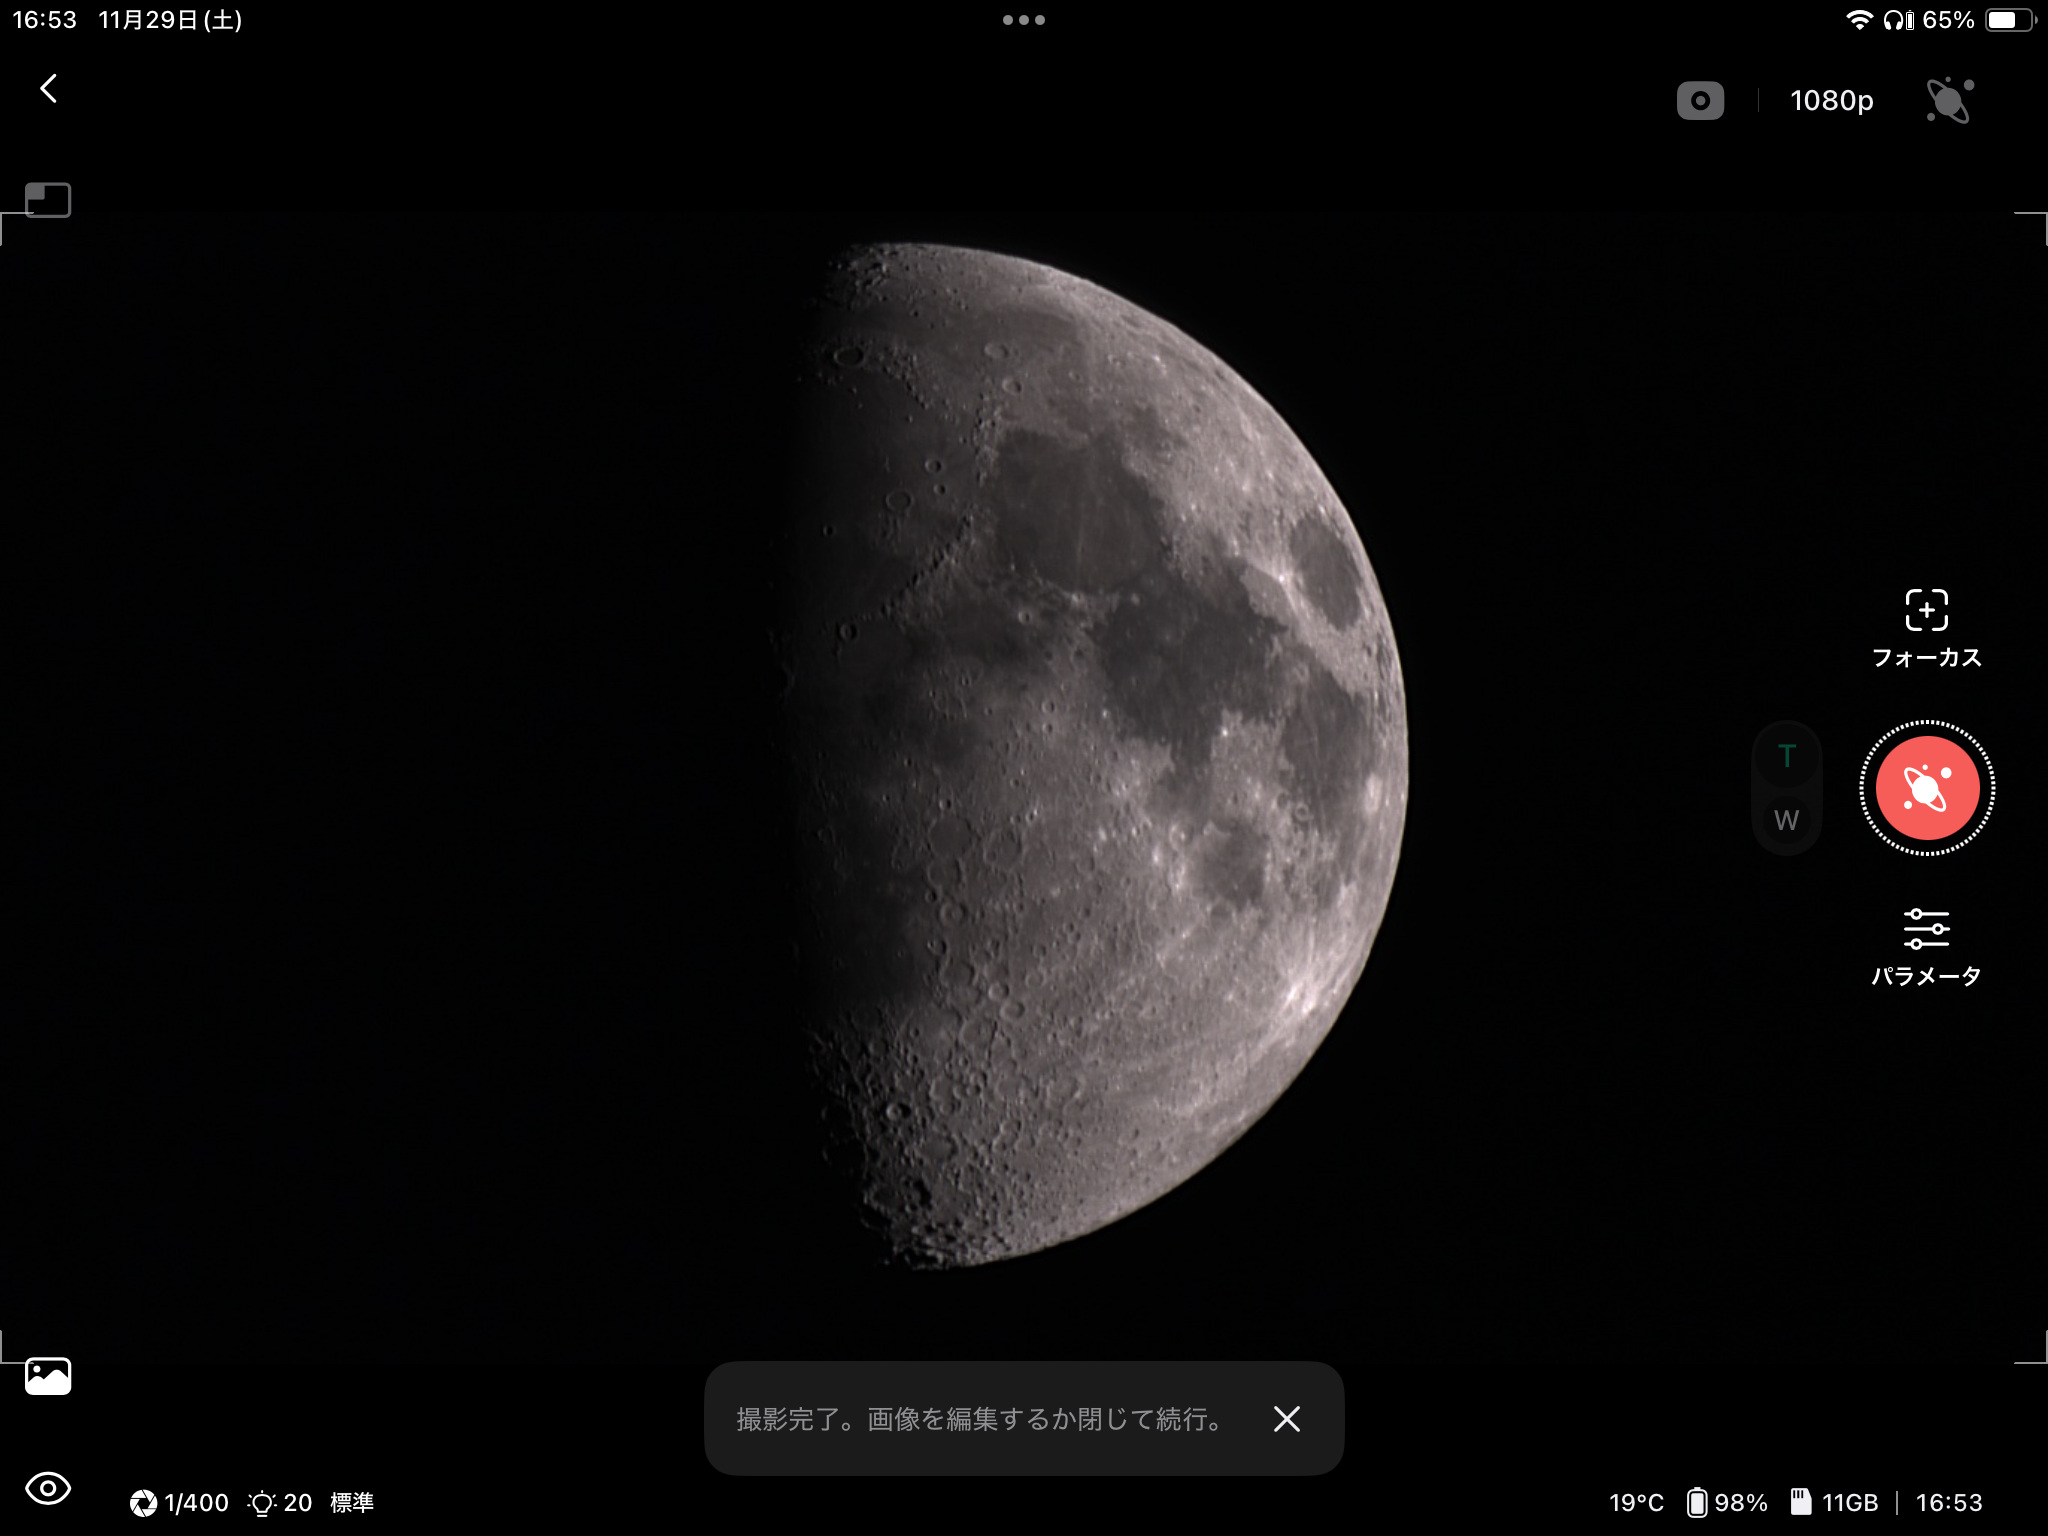Select the 標準 standard mode label
Screen dimensions: 2048x1536
352,1502
